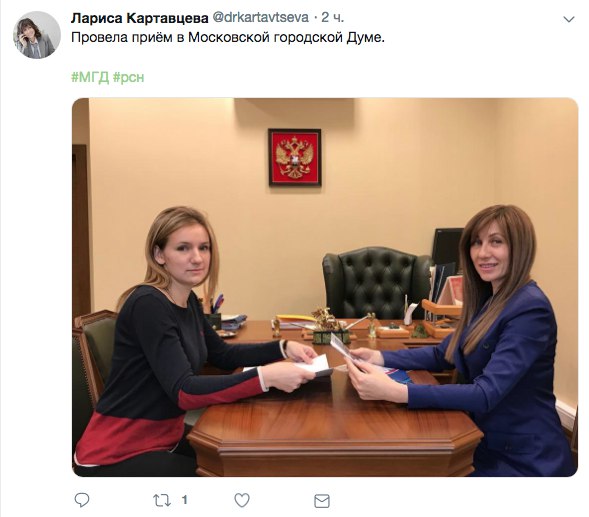
Task: Click the reply speech bubble icon
Action: [x=82, y=500]
